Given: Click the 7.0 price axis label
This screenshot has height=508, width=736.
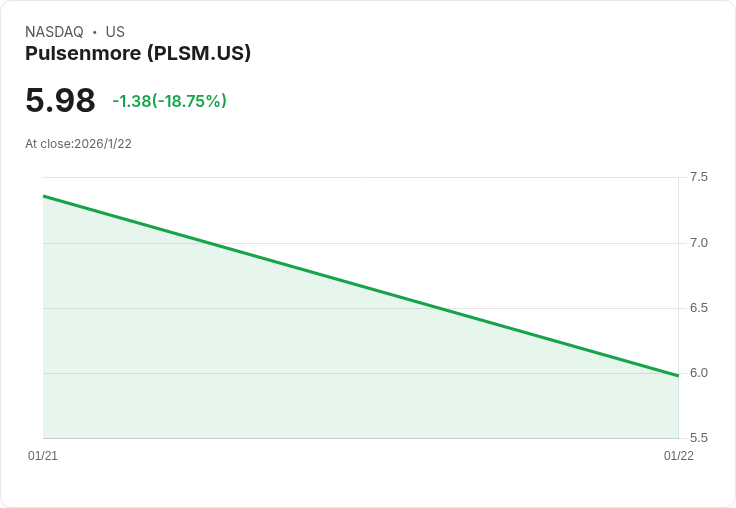Looking at the screenshot, I should [698, 243].
